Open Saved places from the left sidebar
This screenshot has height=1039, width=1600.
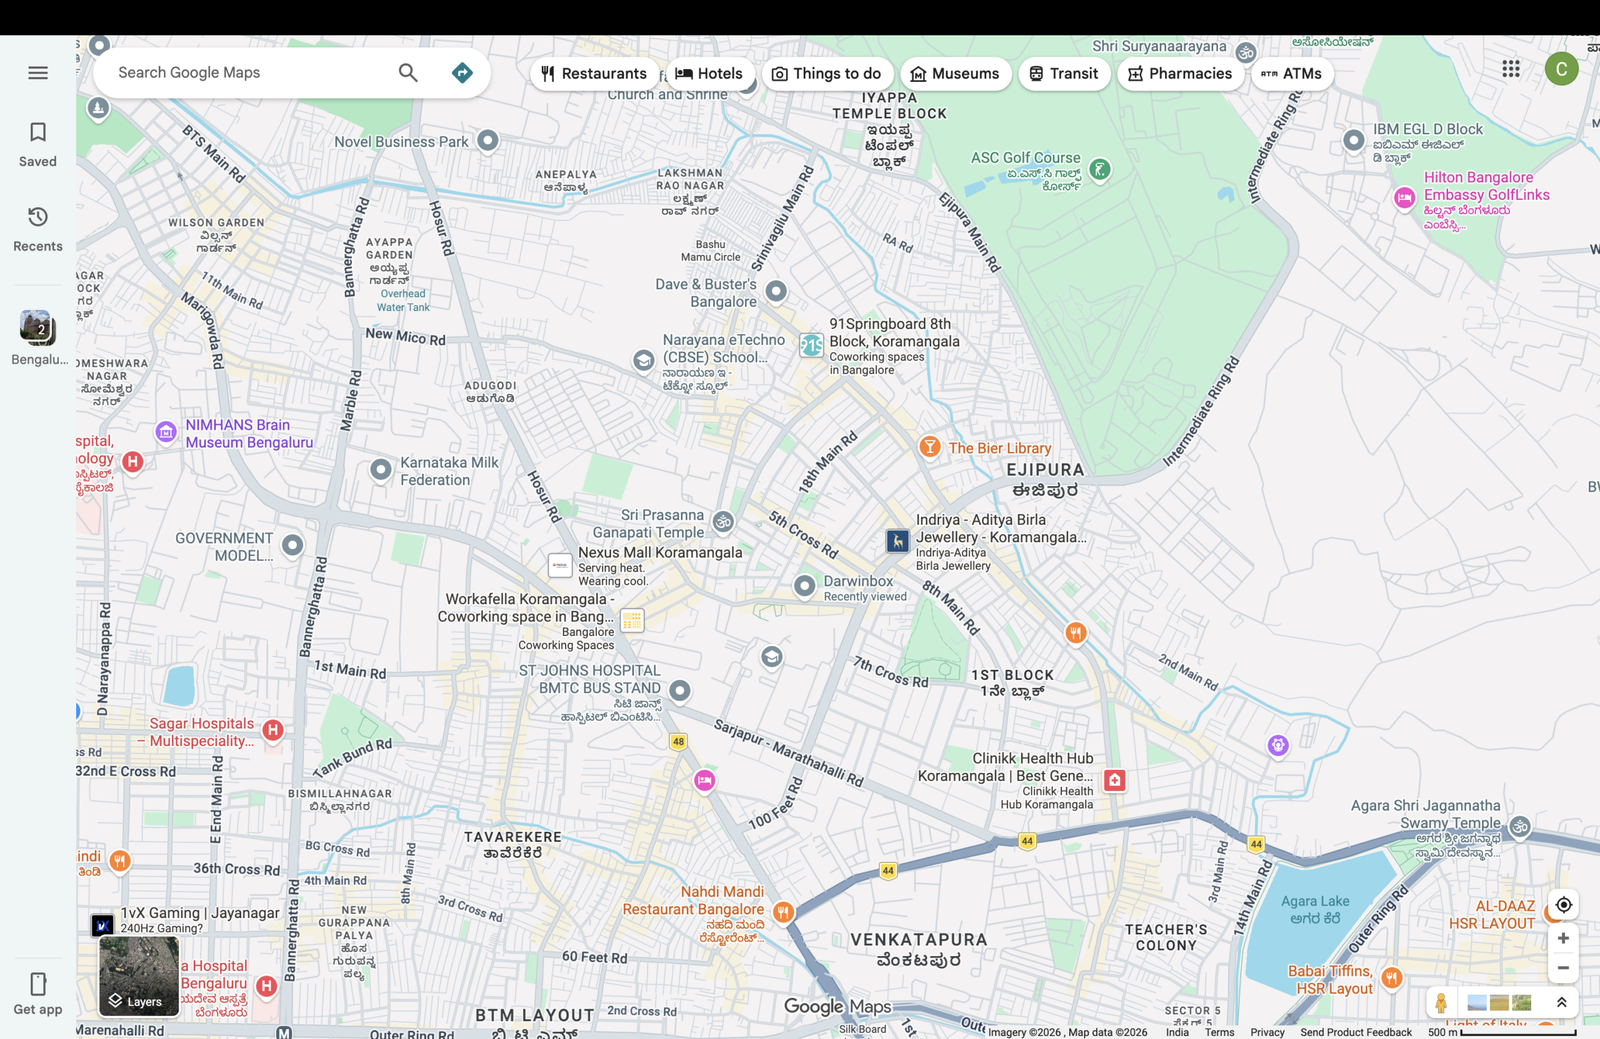click(37, 144)
